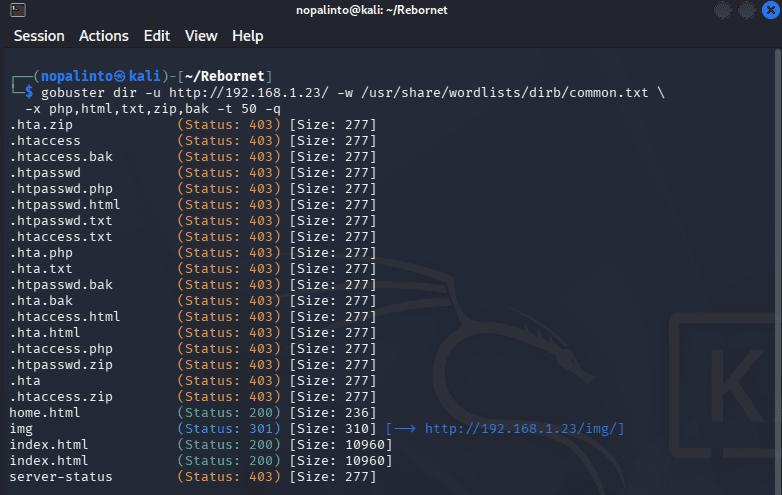Open the Actions menu
Image resolution: width=782 pixels, height=495 pixels.
(104, 36)
